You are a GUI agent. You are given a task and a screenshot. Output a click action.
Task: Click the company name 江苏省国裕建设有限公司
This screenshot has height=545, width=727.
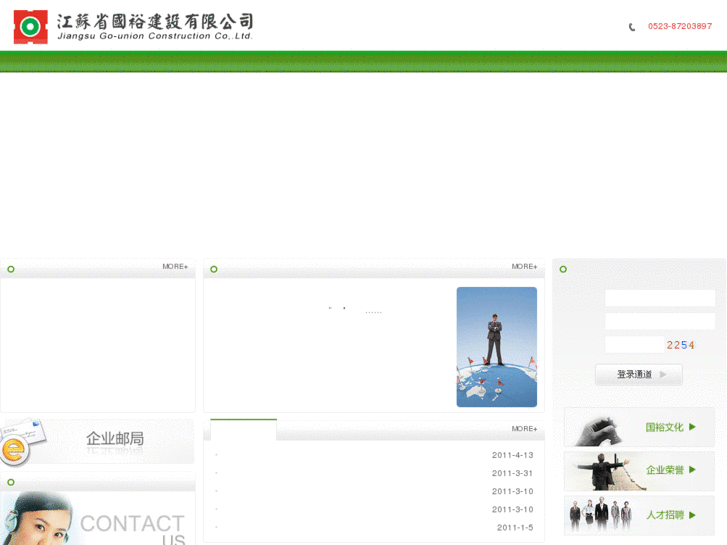[155, 21]
